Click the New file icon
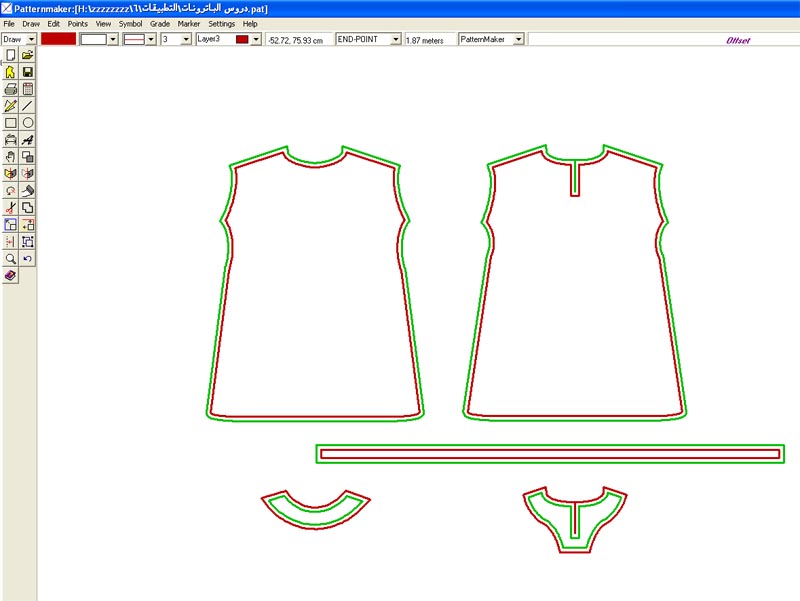 pyautogui.click(x=11, y=55)
